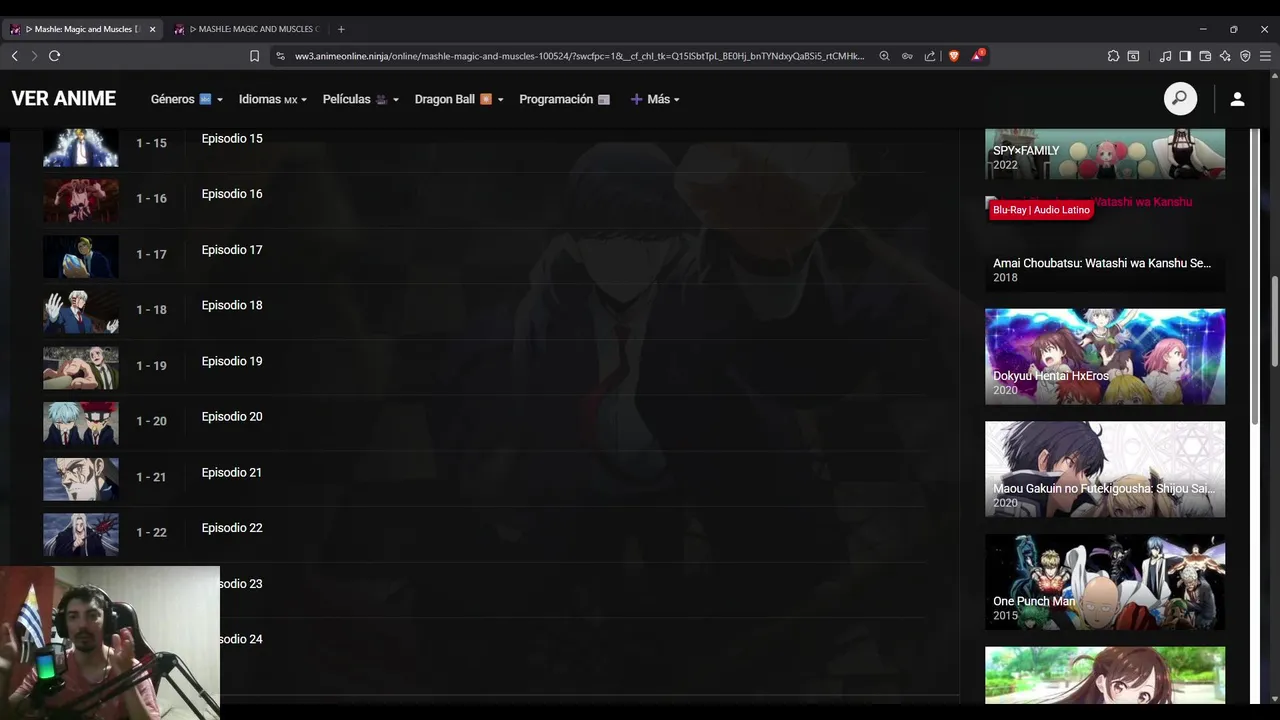Expand the Idiomas dropdown menu

(273, 99)
